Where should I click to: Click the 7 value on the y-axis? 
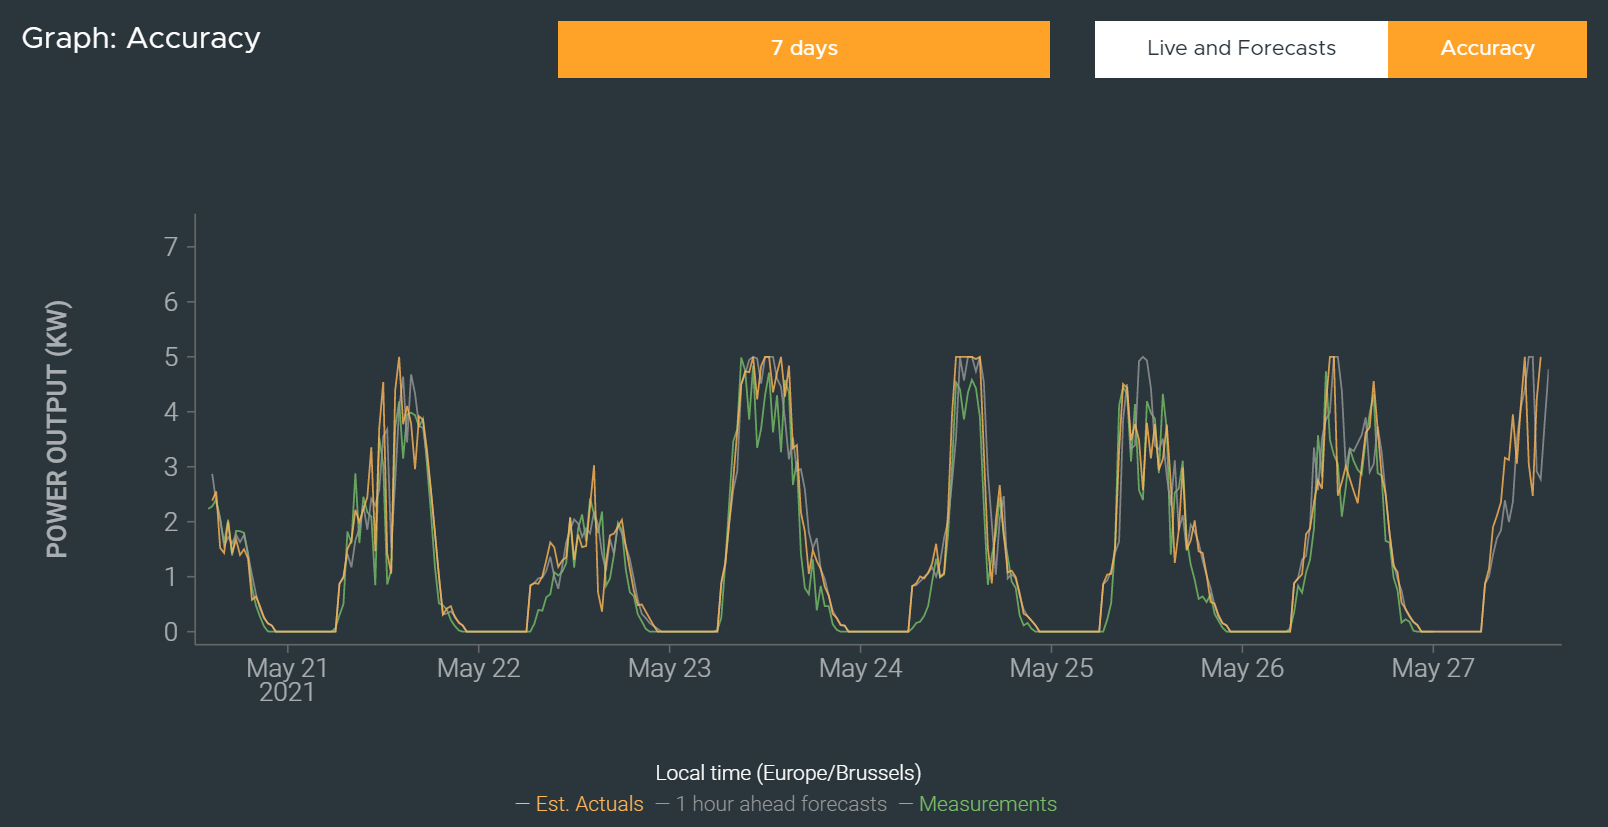coord(171,247)
